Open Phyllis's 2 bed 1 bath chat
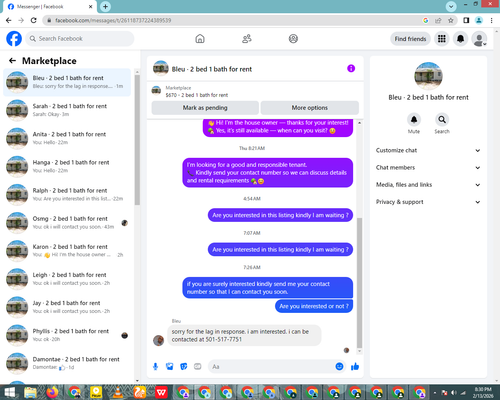Image resolution: width=500 pixels, height=400 pixels. pyautogui.click(x=67, y=335)
